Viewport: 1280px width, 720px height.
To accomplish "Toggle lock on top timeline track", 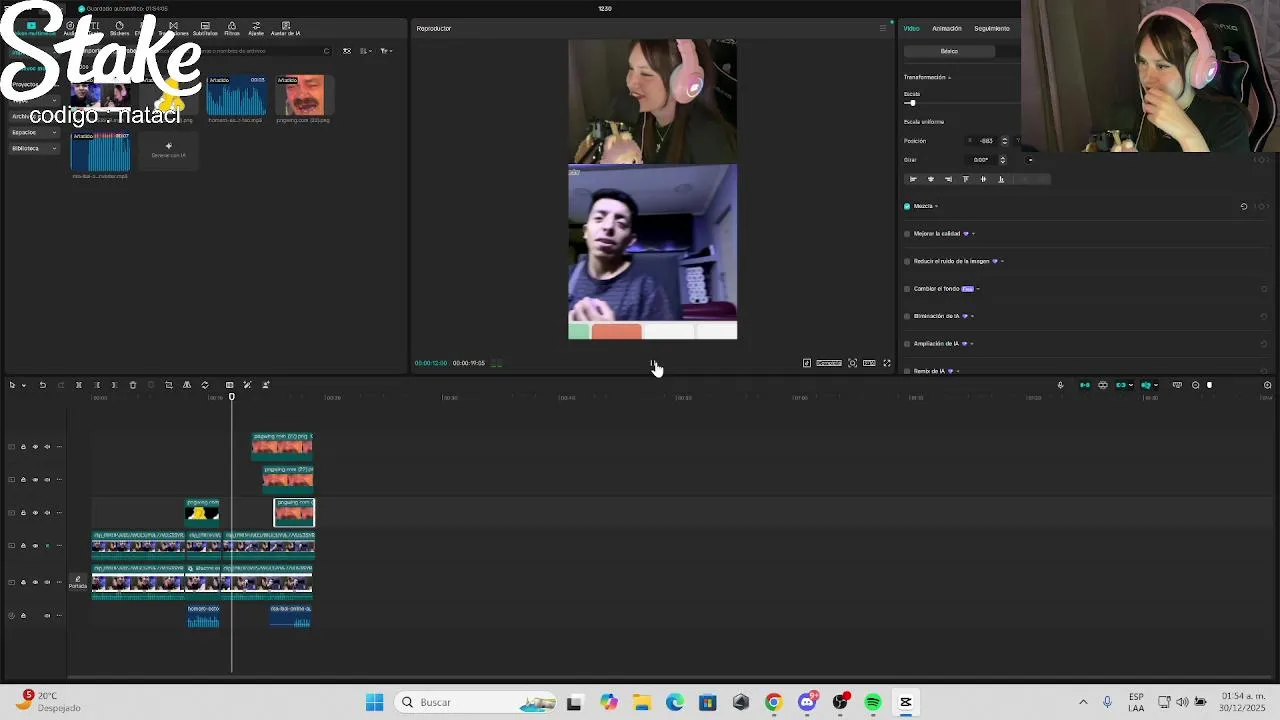I will coord(23,447).
